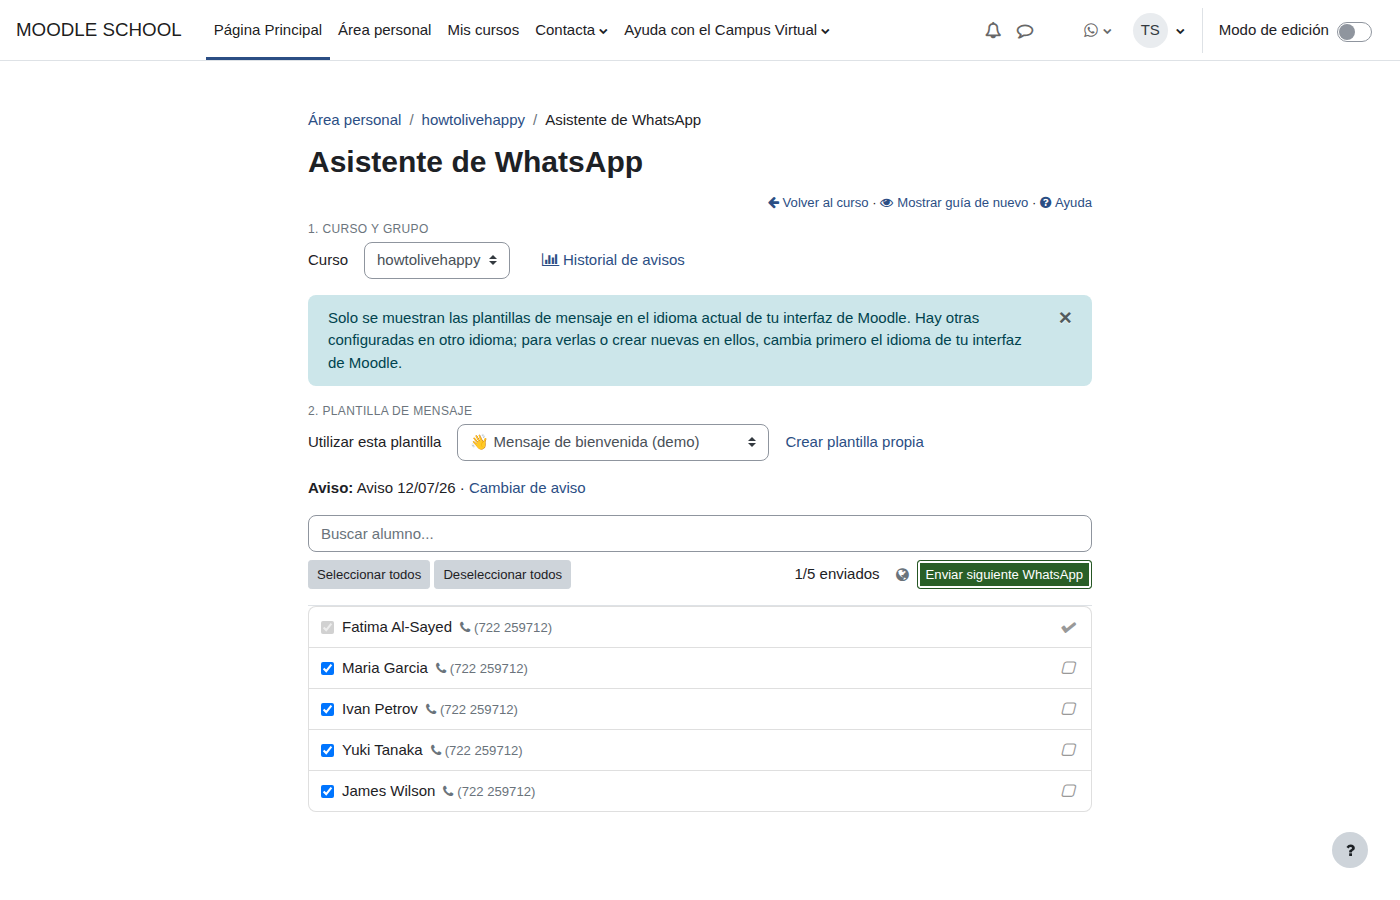Click the status icon on James Wilson row
The height and width of the screenshot is (900, 1400).
point(1068,791)
